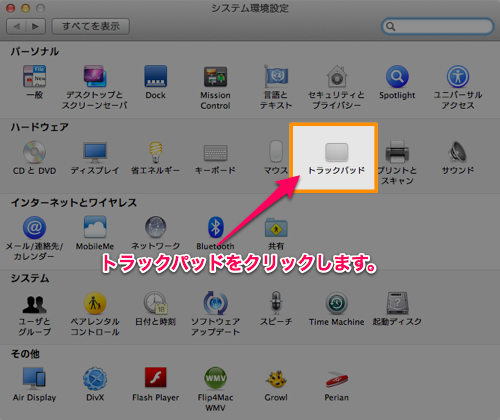Open キーボード (Keyboard) preferences
Screen dimensions: 500x420
pos(215,153)
